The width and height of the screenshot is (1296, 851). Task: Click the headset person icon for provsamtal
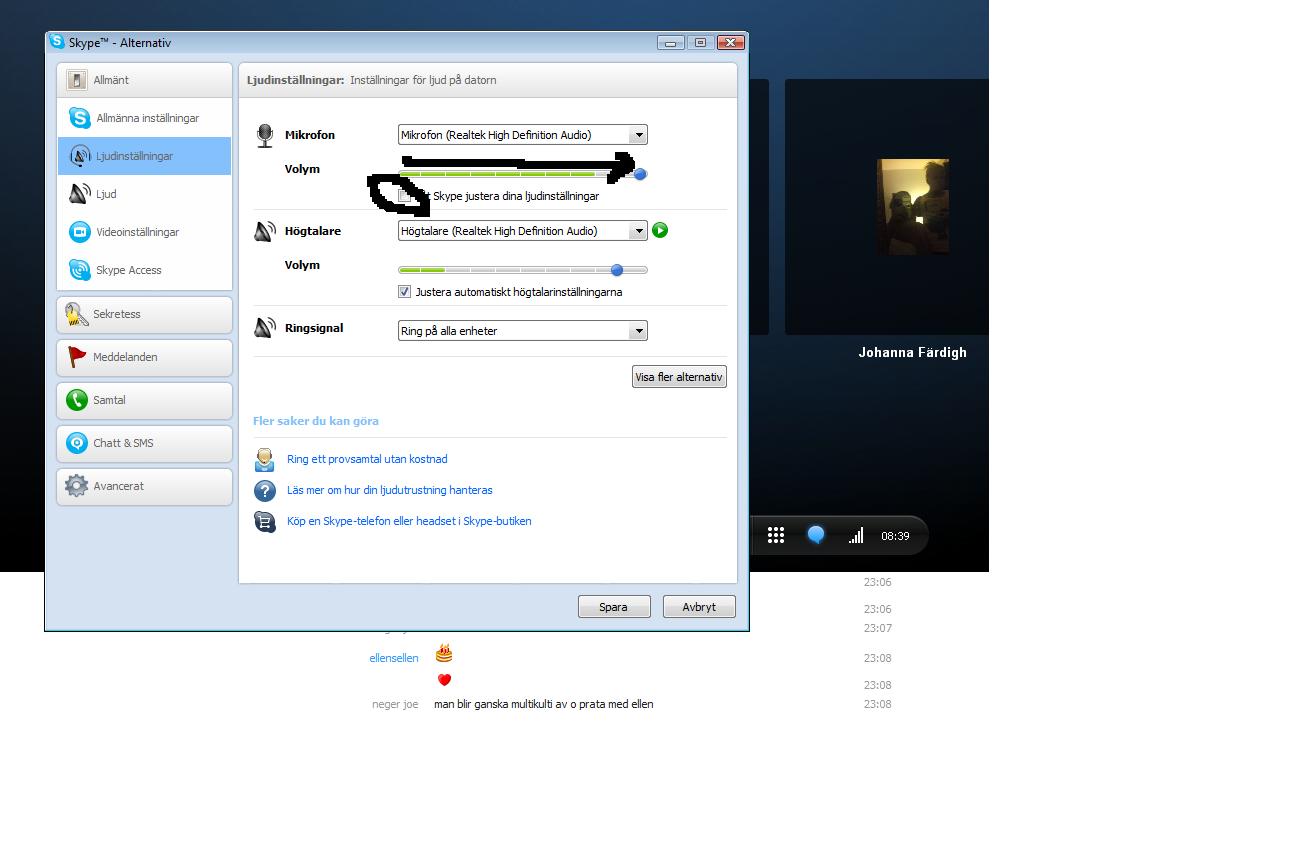pos(265,460)
